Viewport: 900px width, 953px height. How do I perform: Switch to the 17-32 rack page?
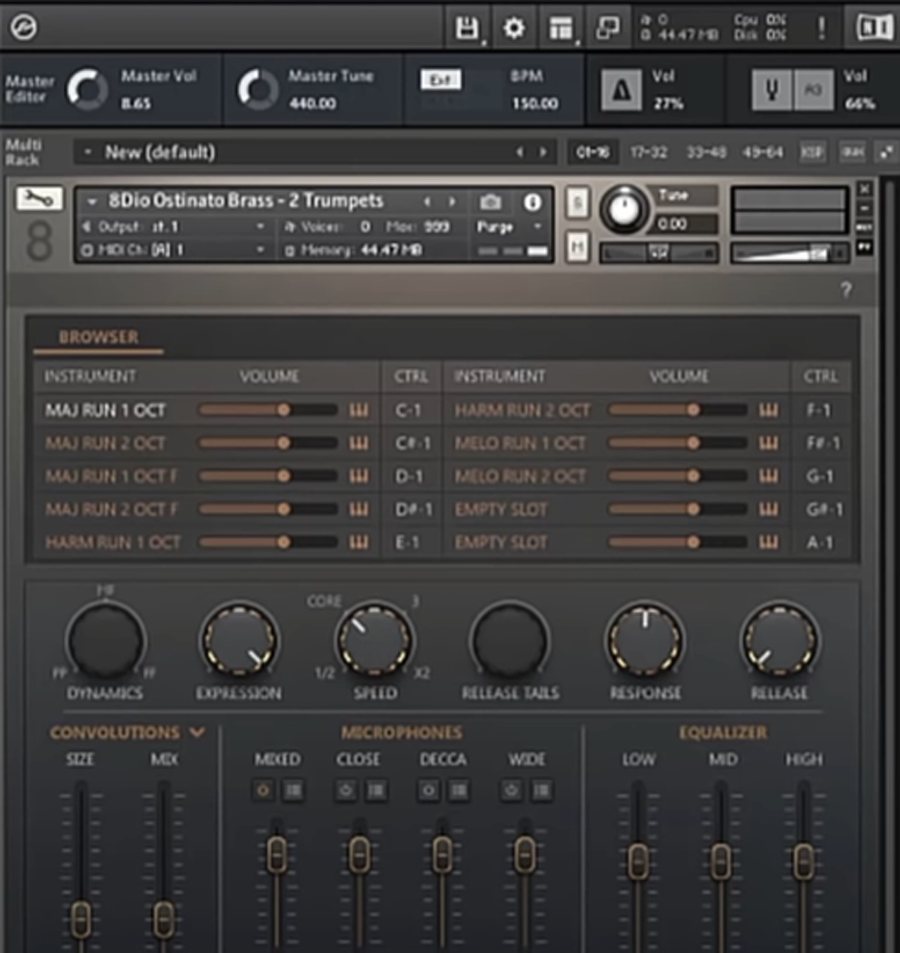pos(648,152)
